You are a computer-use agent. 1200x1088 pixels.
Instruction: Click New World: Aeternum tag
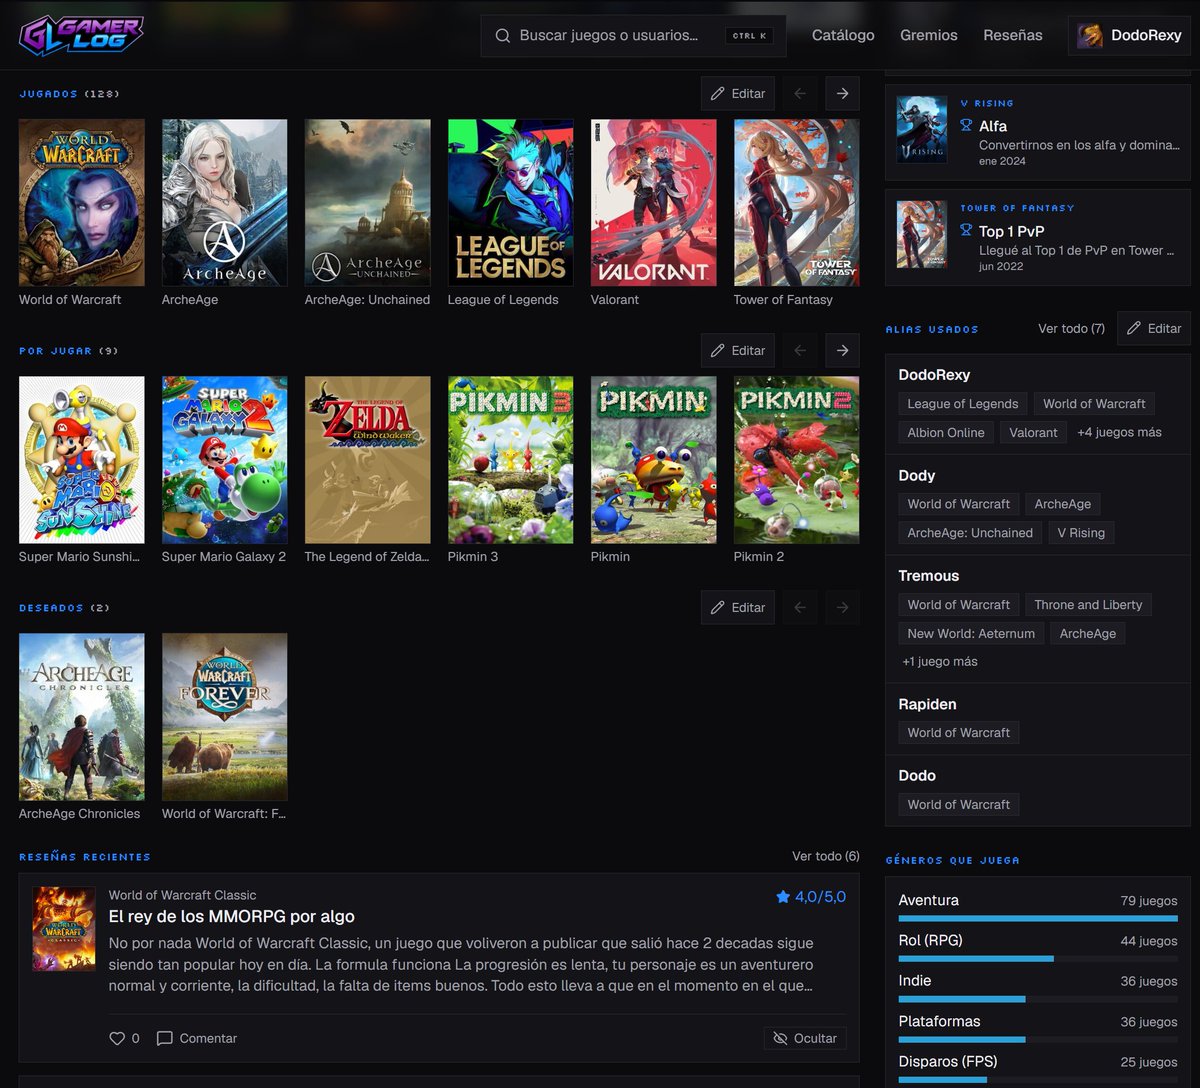(971, 633)
